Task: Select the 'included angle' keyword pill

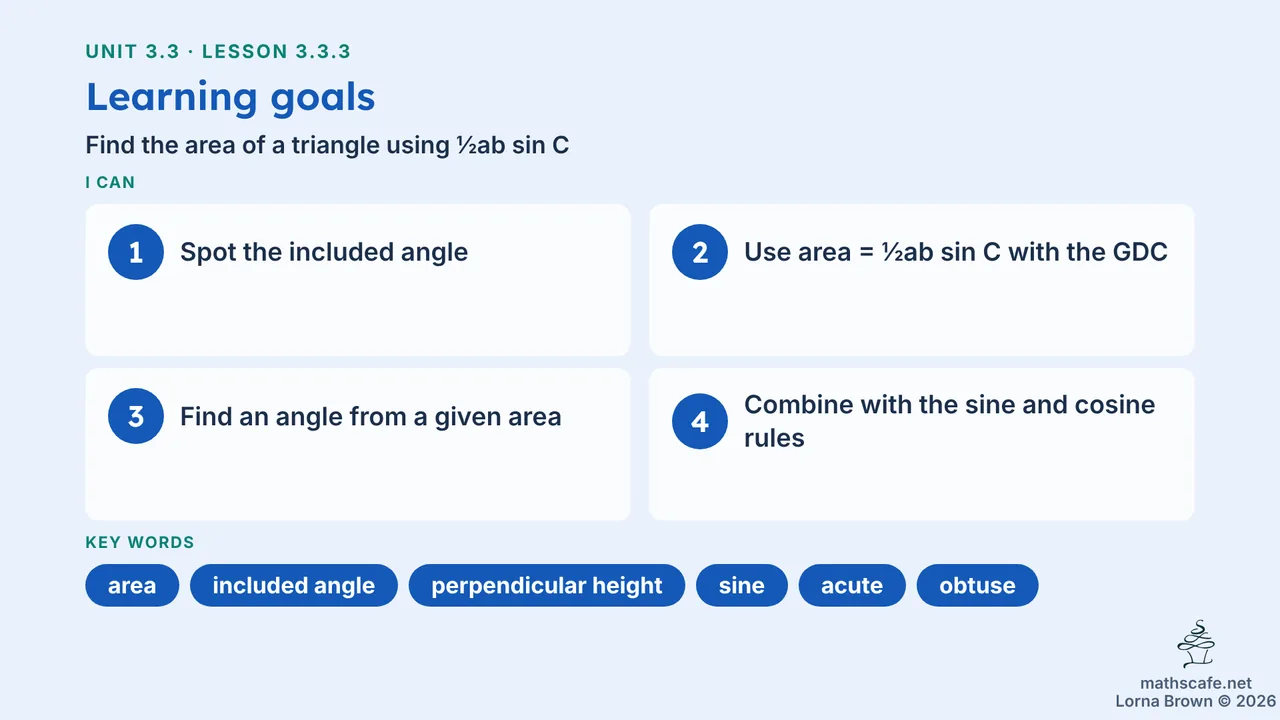Action: [294, 586]
